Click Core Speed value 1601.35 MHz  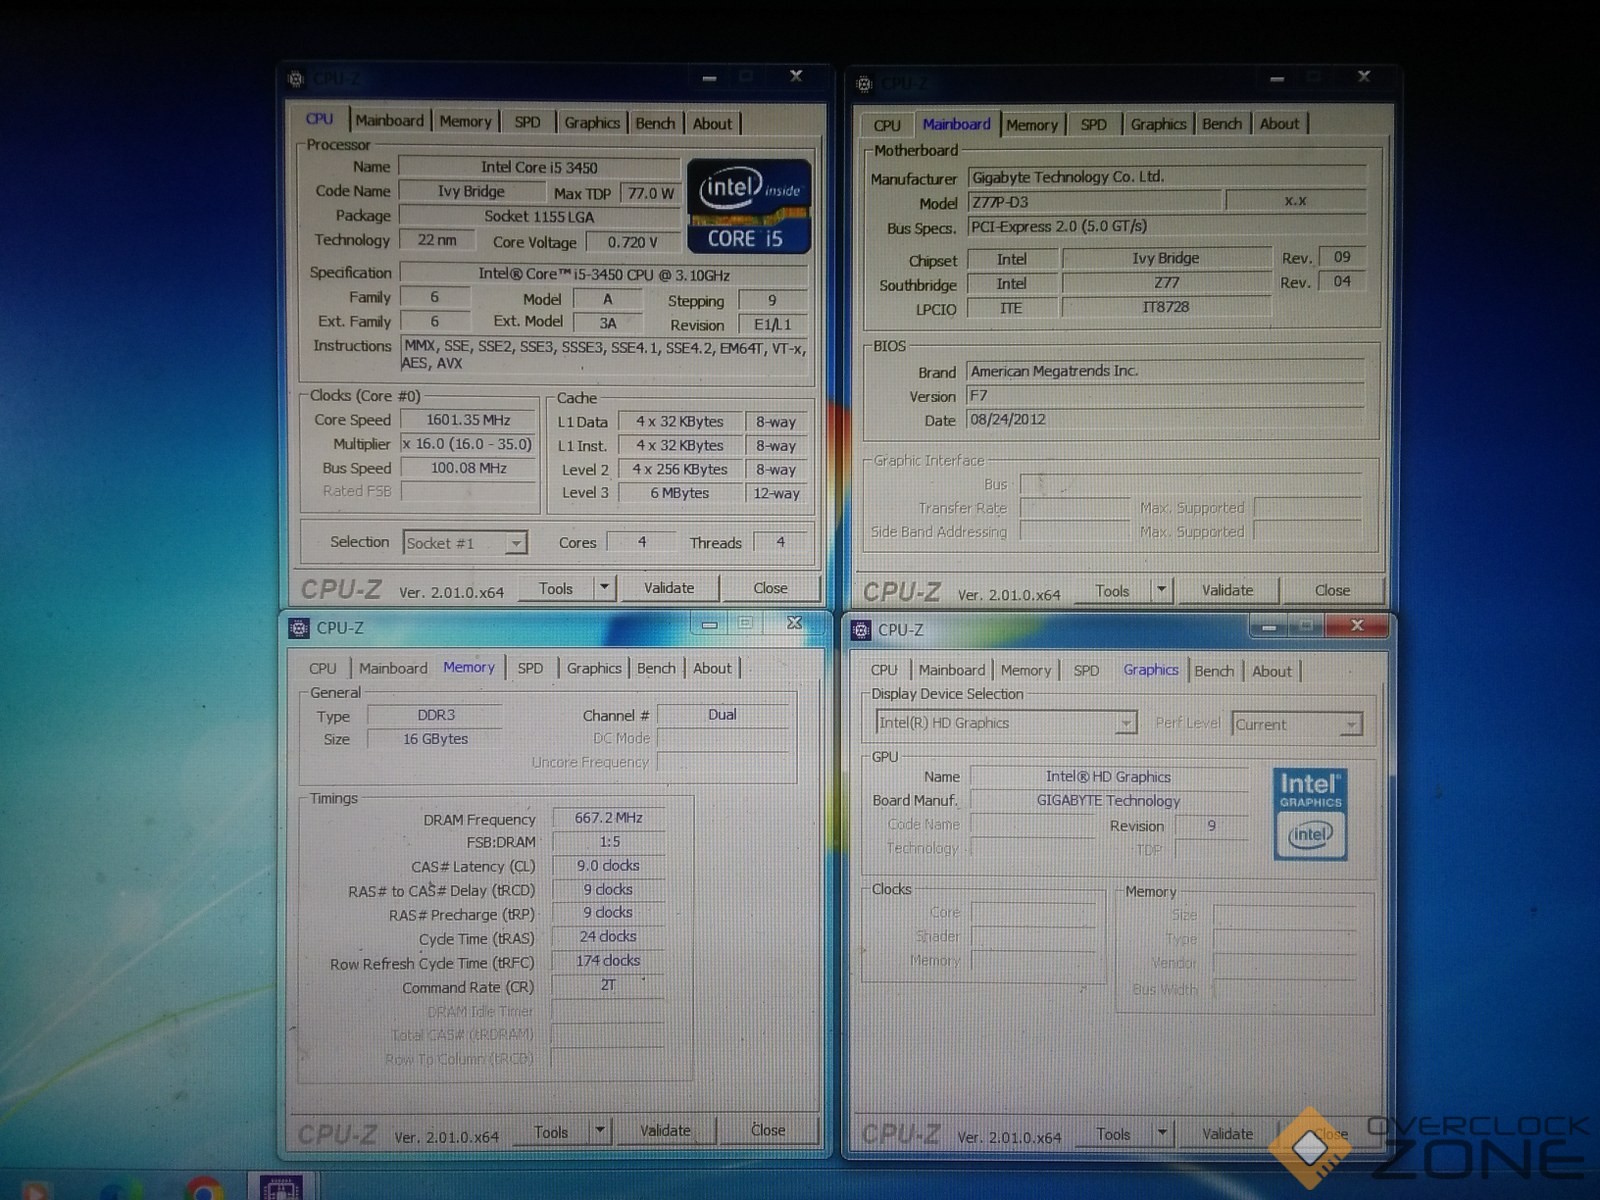(x=468, y=420)
